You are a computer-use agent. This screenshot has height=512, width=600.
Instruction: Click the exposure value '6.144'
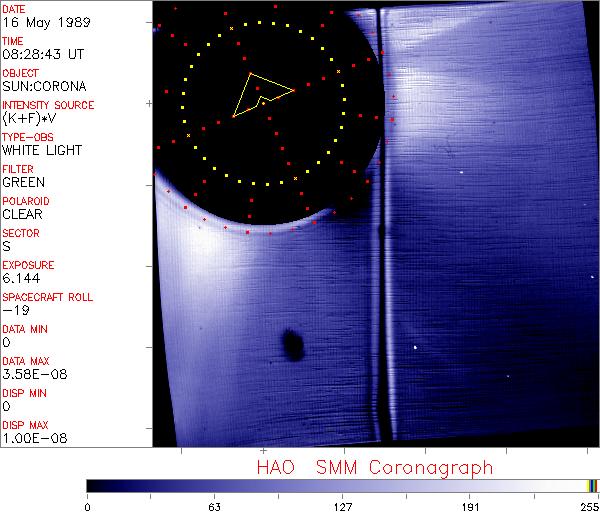click(21, 278)
